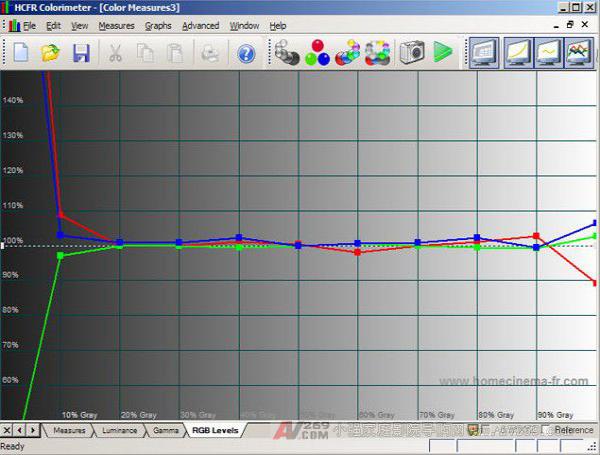Switch to the Gamma tab
The image size is (600, 455).
point(164,430)
